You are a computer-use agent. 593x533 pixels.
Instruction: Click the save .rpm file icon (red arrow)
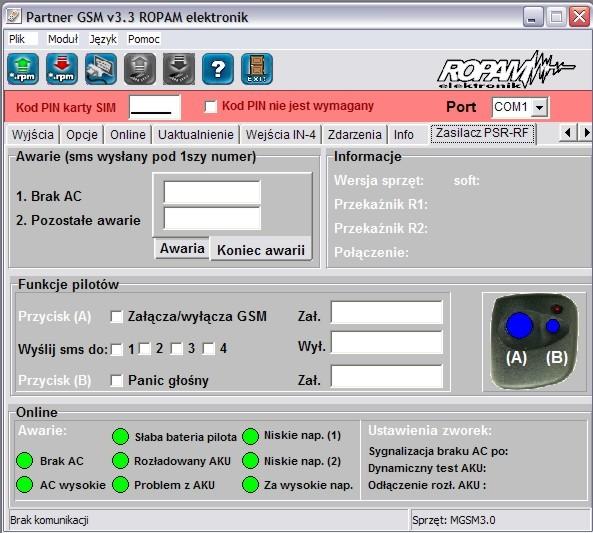pyautogui.click(x=62, y=69)
